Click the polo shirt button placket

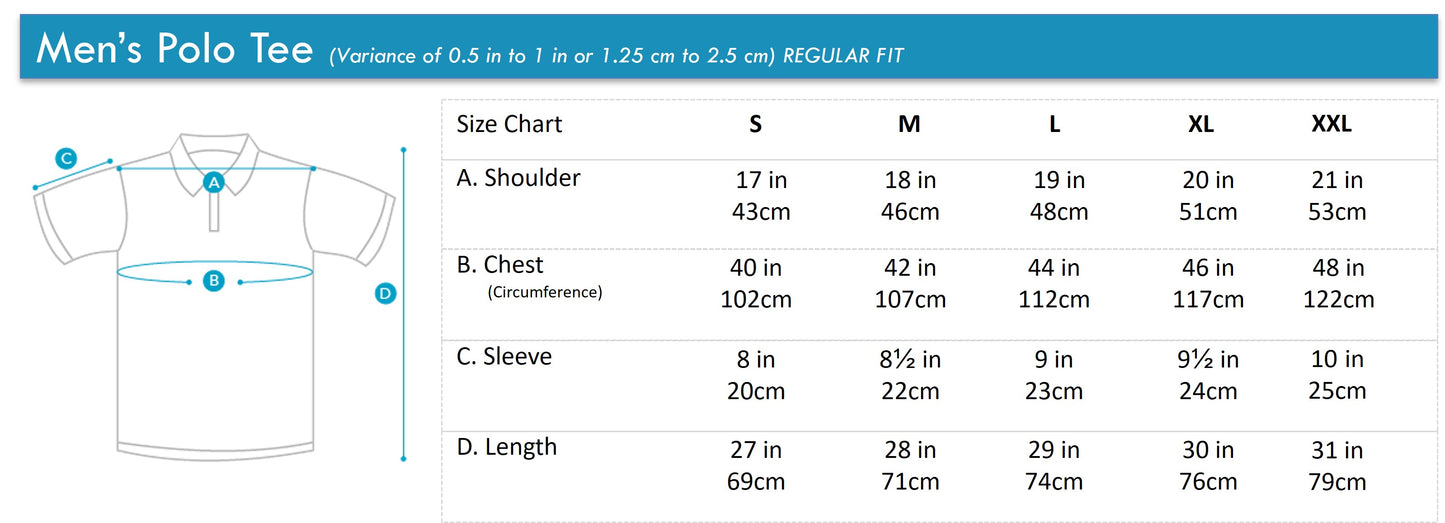(x=214, y=212)
